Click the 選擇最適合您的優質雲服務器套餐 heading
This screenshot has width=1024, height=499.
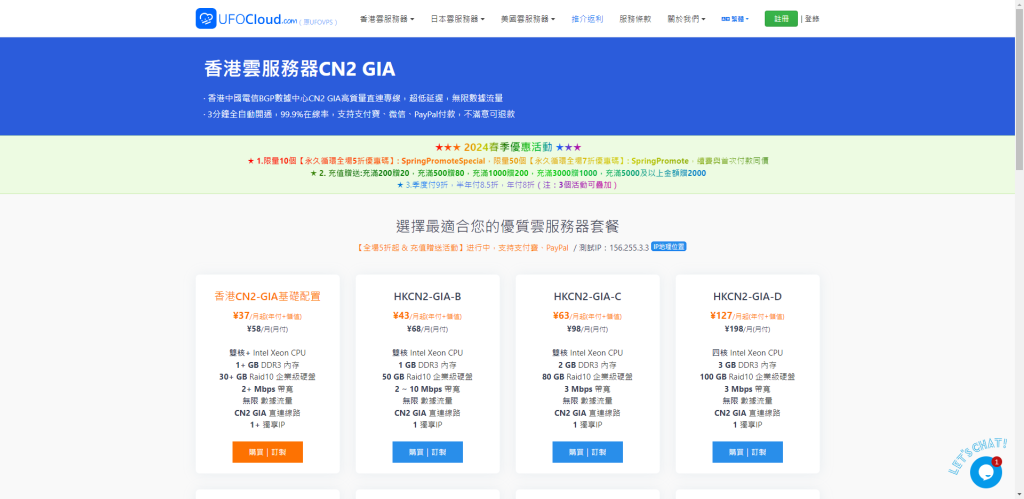tap(507, 227)
